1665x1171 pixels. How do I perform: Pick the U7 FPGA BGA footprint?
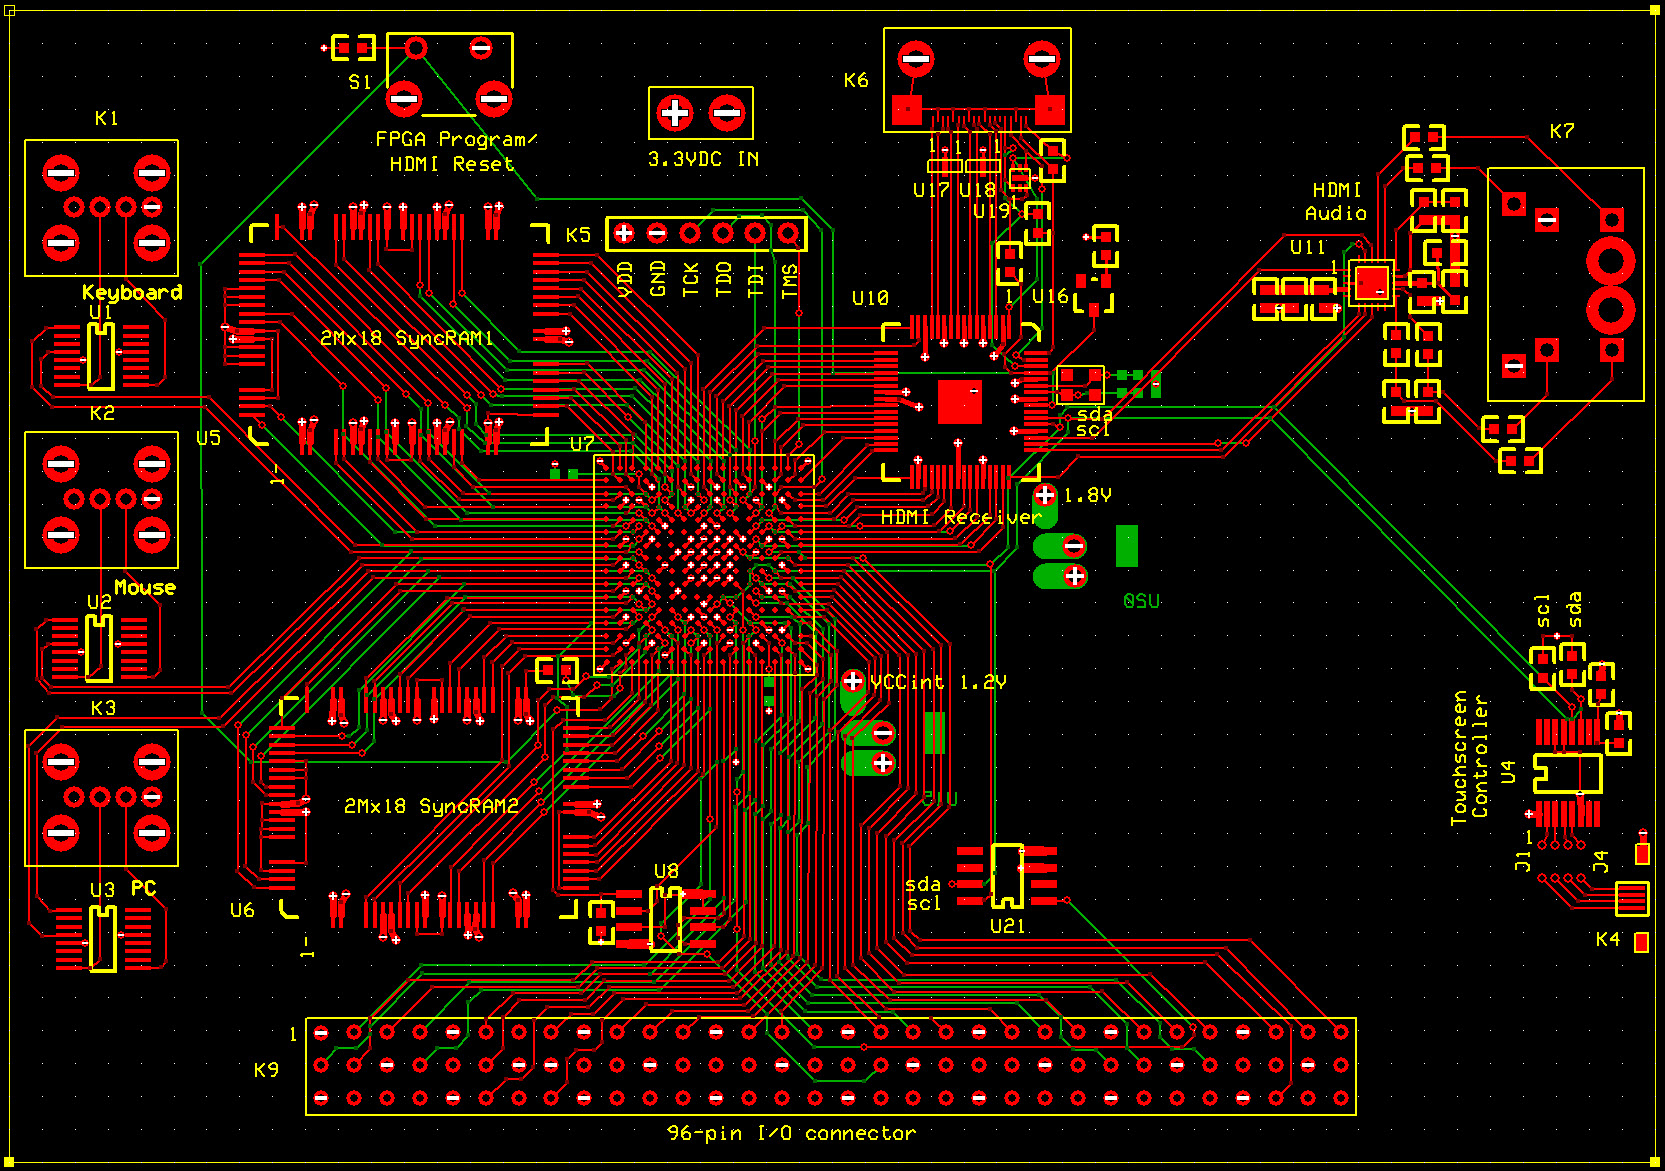click(704, 565)
